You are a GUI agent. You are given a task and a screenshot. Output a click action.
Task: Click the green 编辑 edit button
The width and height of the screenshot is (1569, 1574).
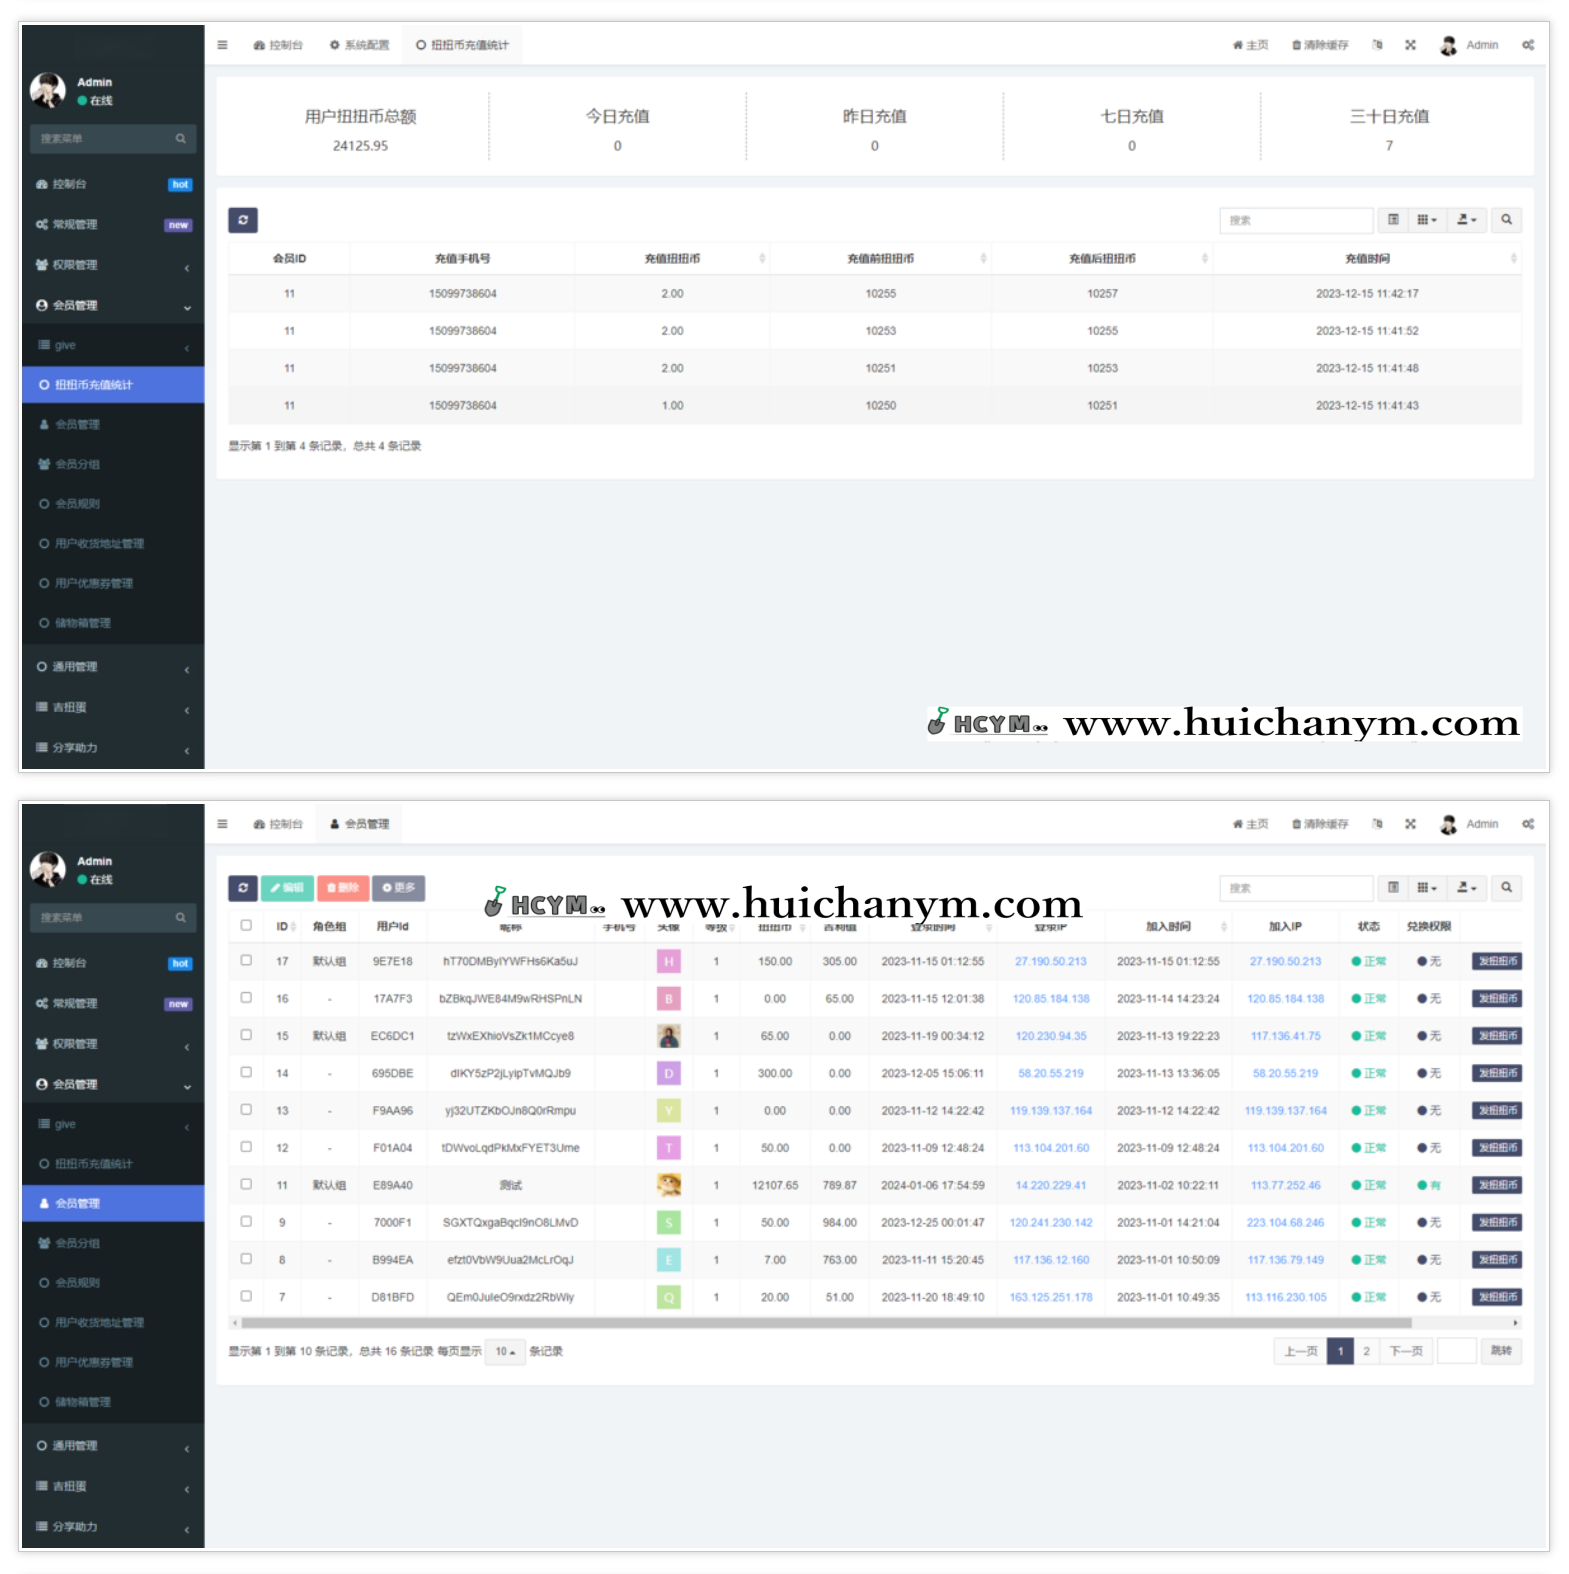[287, 888]
